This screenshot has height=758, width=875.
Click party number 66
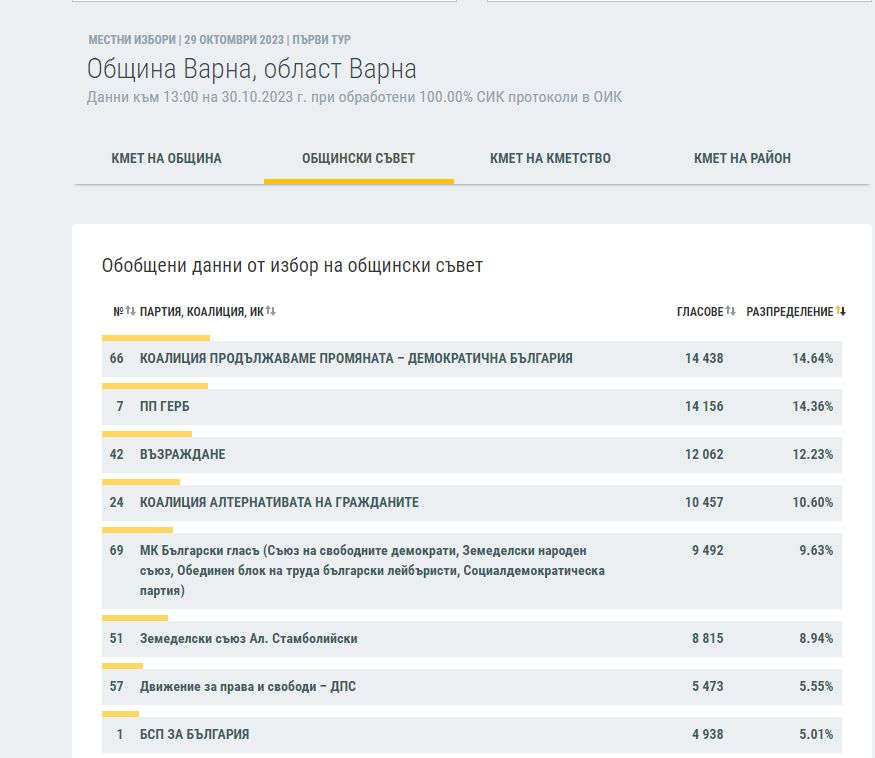point(117,358)
